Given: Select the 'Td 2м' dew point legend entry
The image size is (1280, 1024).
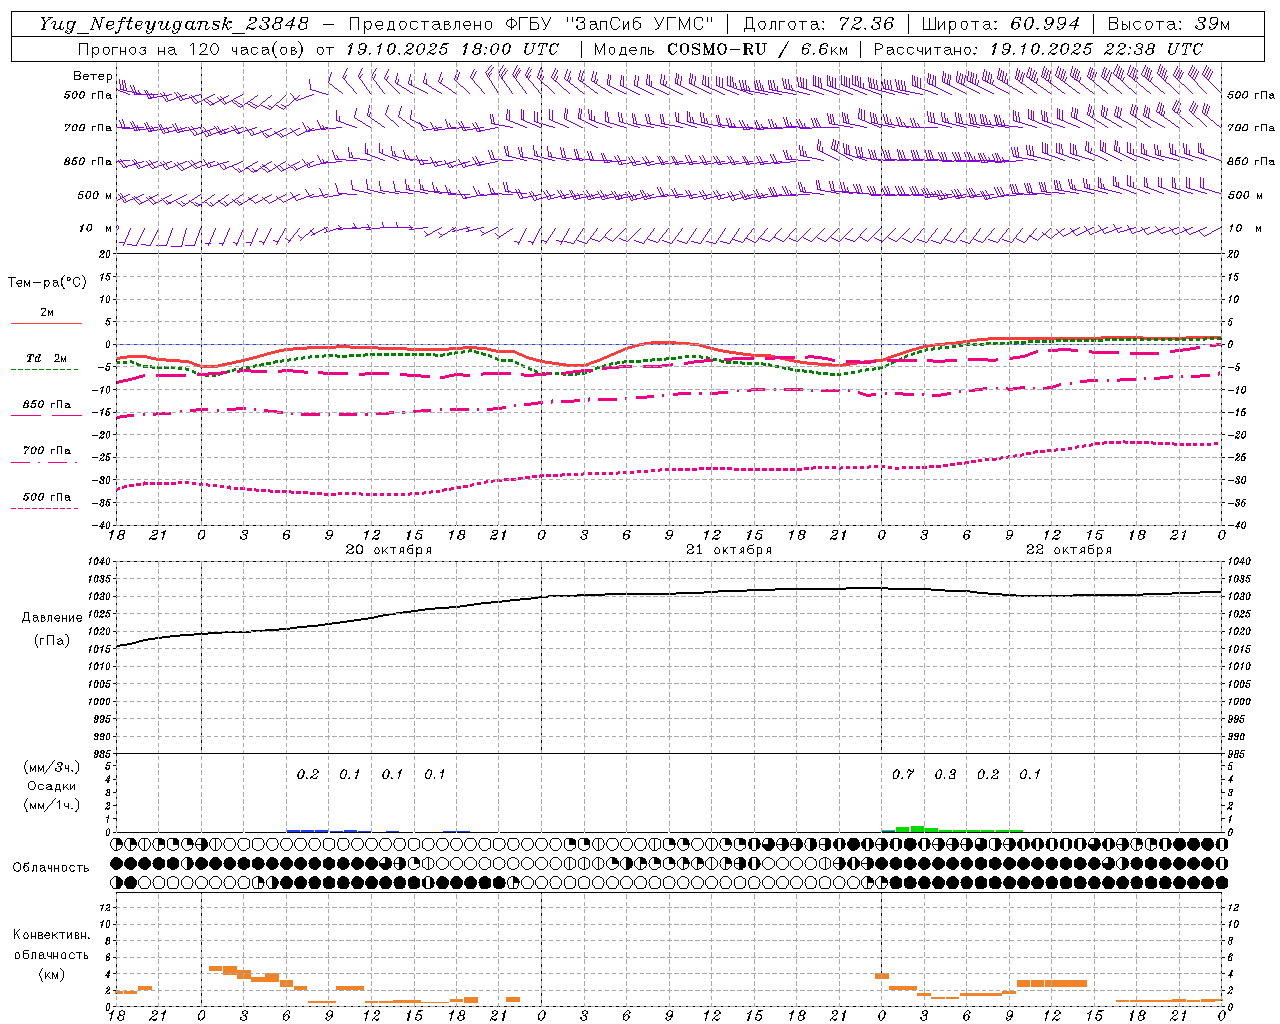Looking at the screenshot, I should point(47,358).
